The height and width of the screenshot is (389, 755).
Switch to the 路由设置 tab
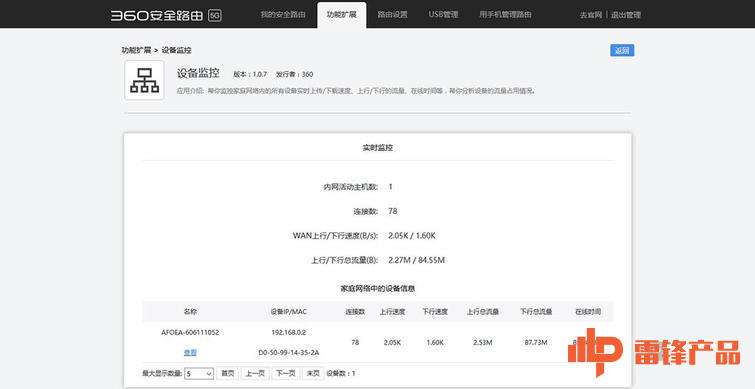pyautogui.click(x=392, y=14)
